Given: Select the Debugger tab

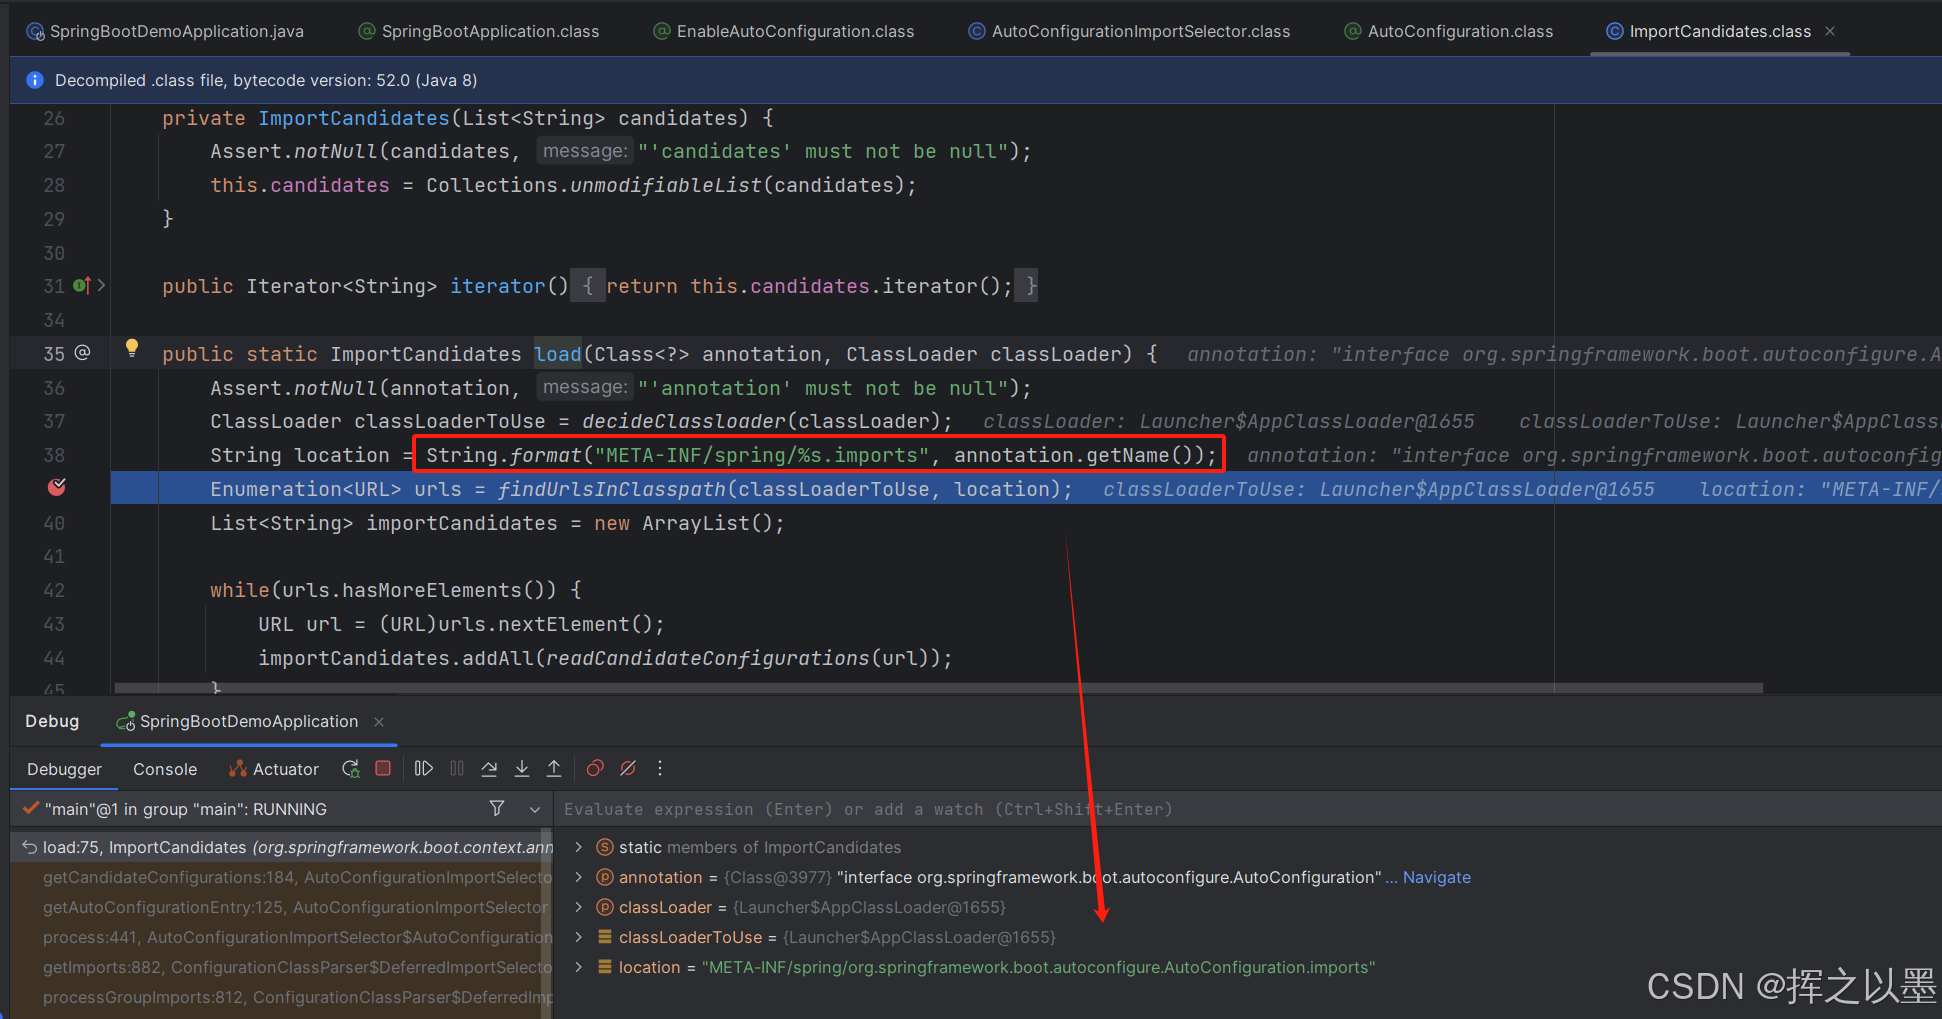Looking at the screenshot, I should tap(64, 769).
